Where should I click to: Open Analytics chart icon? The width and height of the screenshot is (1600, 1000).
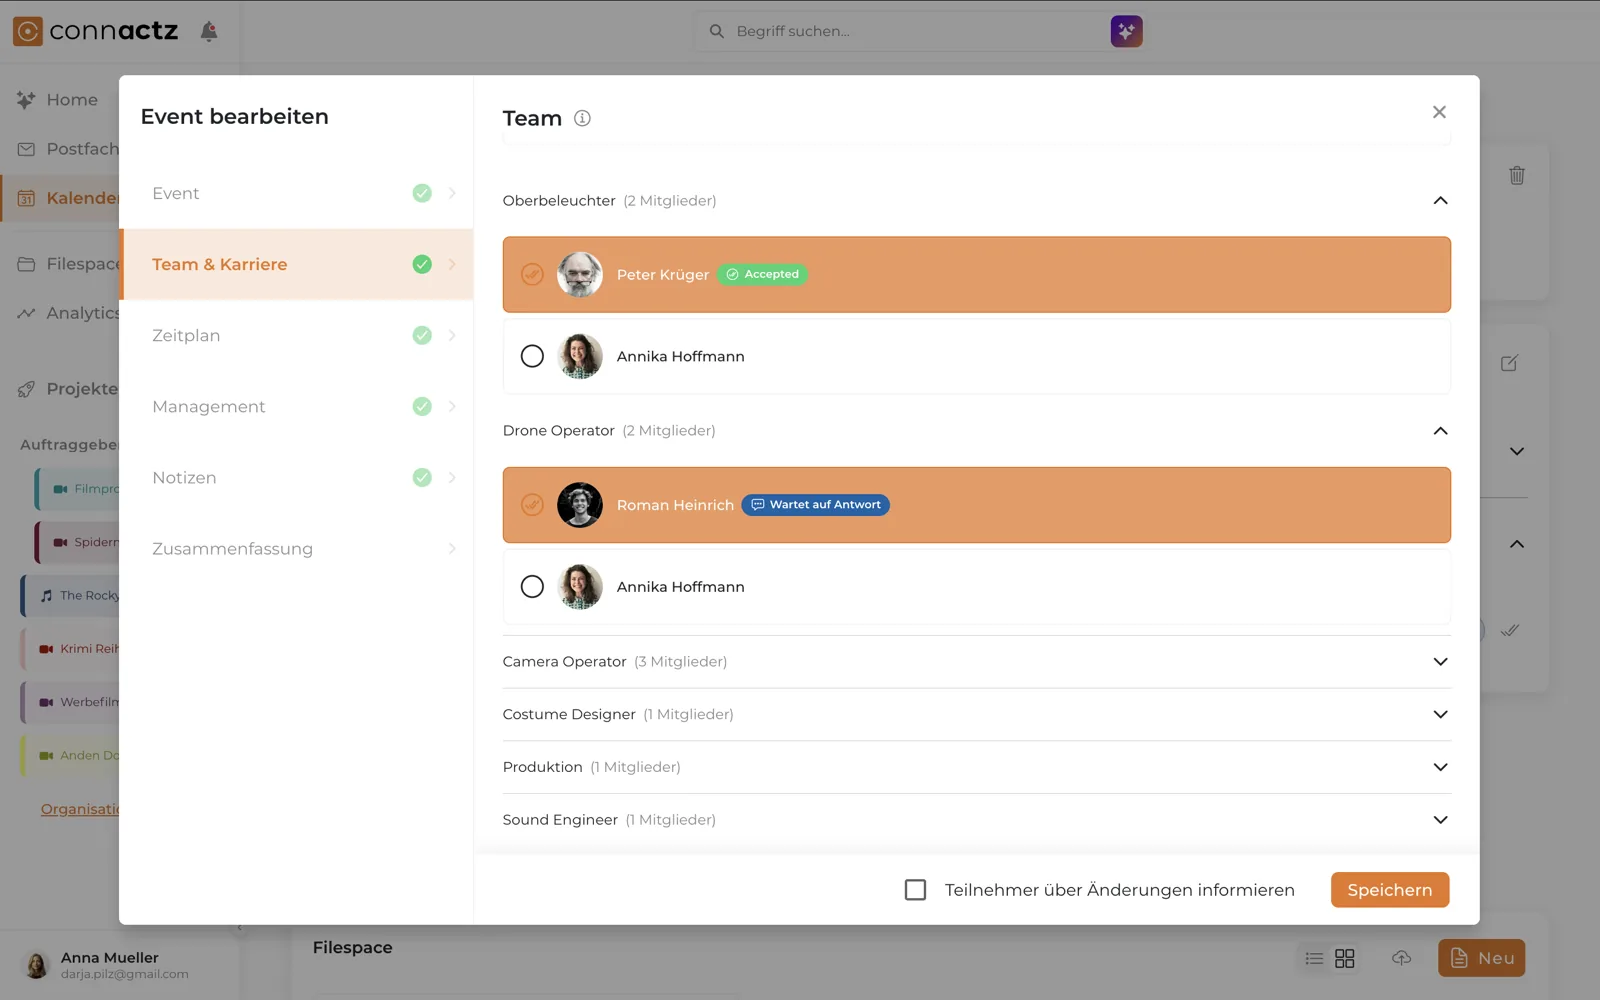point(27,313)
